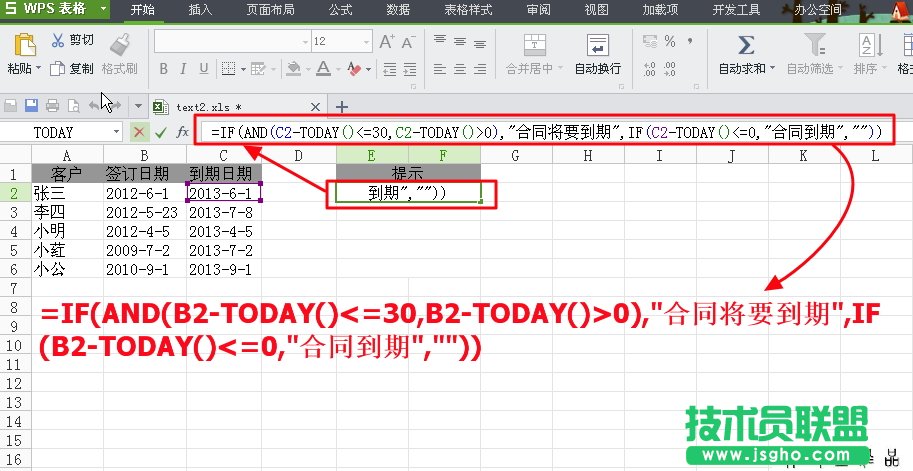Toggle Italic formatting
This screenshot has width=913, height=471.
(x=183, y=69)
